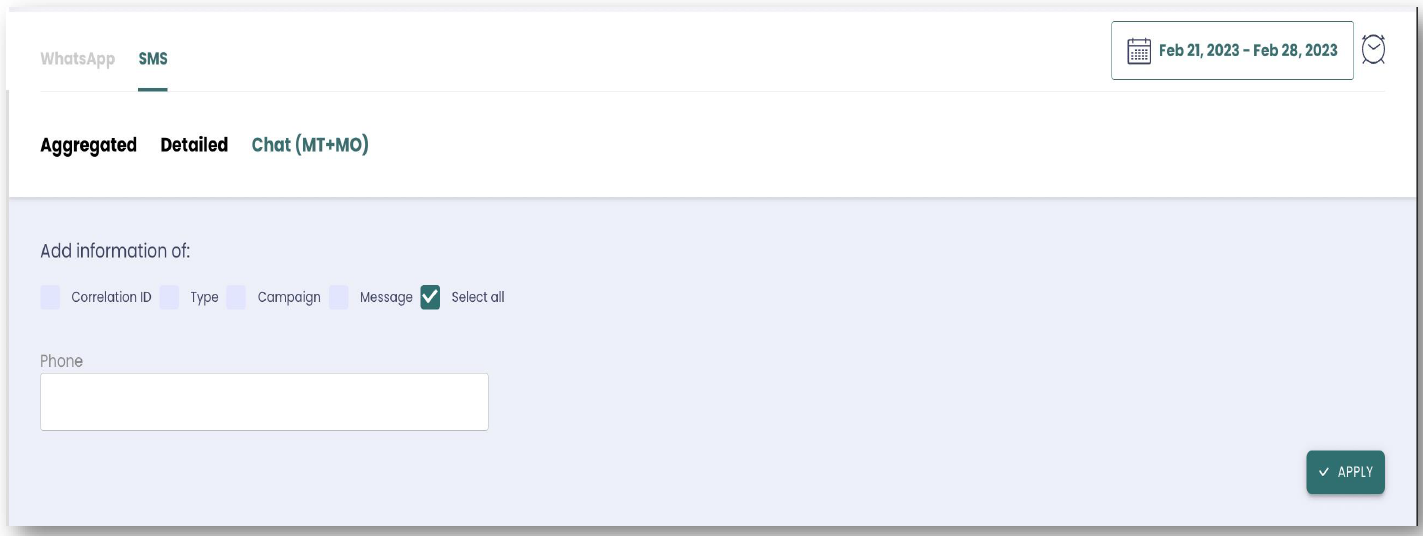This screenshot has width=1423, height=536.
Task: Open the Feb 21 – Feb 28 date range
Action: pyautogui.click(x=1247, y=51)
